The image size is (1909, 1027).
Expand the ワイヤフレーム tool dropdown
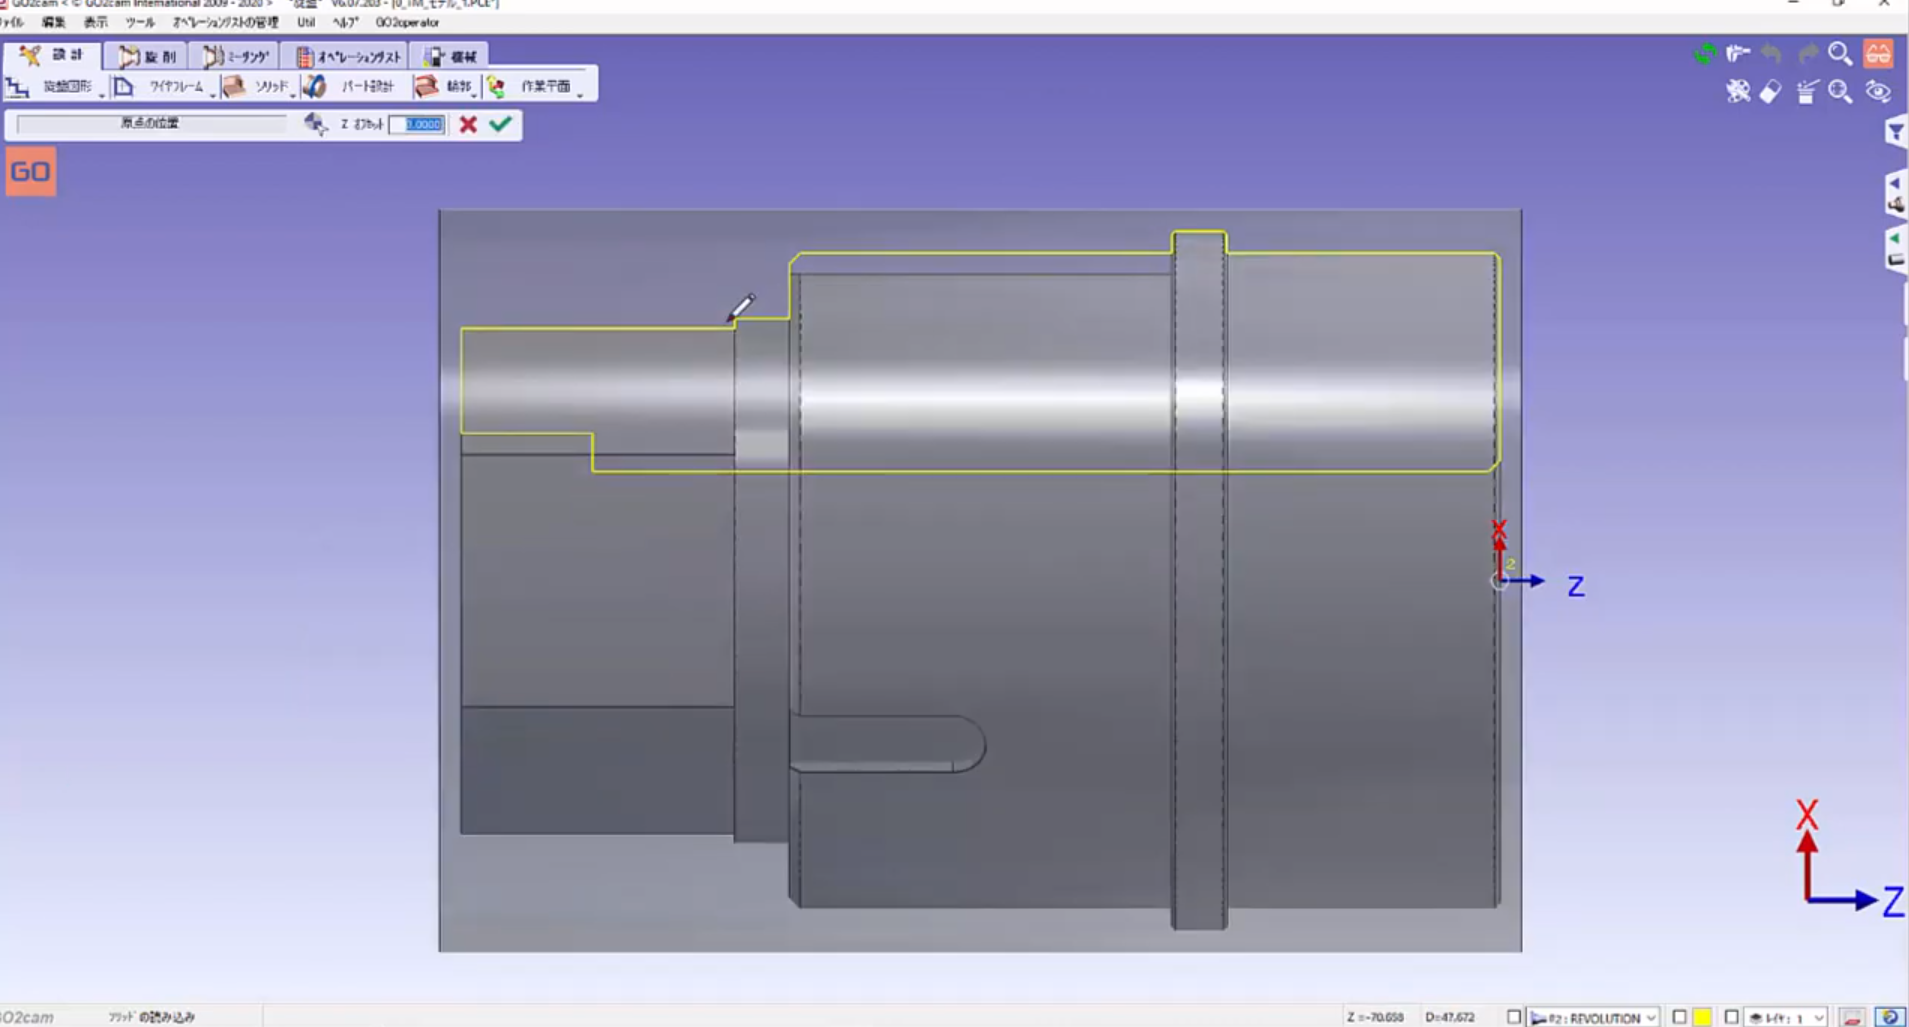[x=212, y=92]
